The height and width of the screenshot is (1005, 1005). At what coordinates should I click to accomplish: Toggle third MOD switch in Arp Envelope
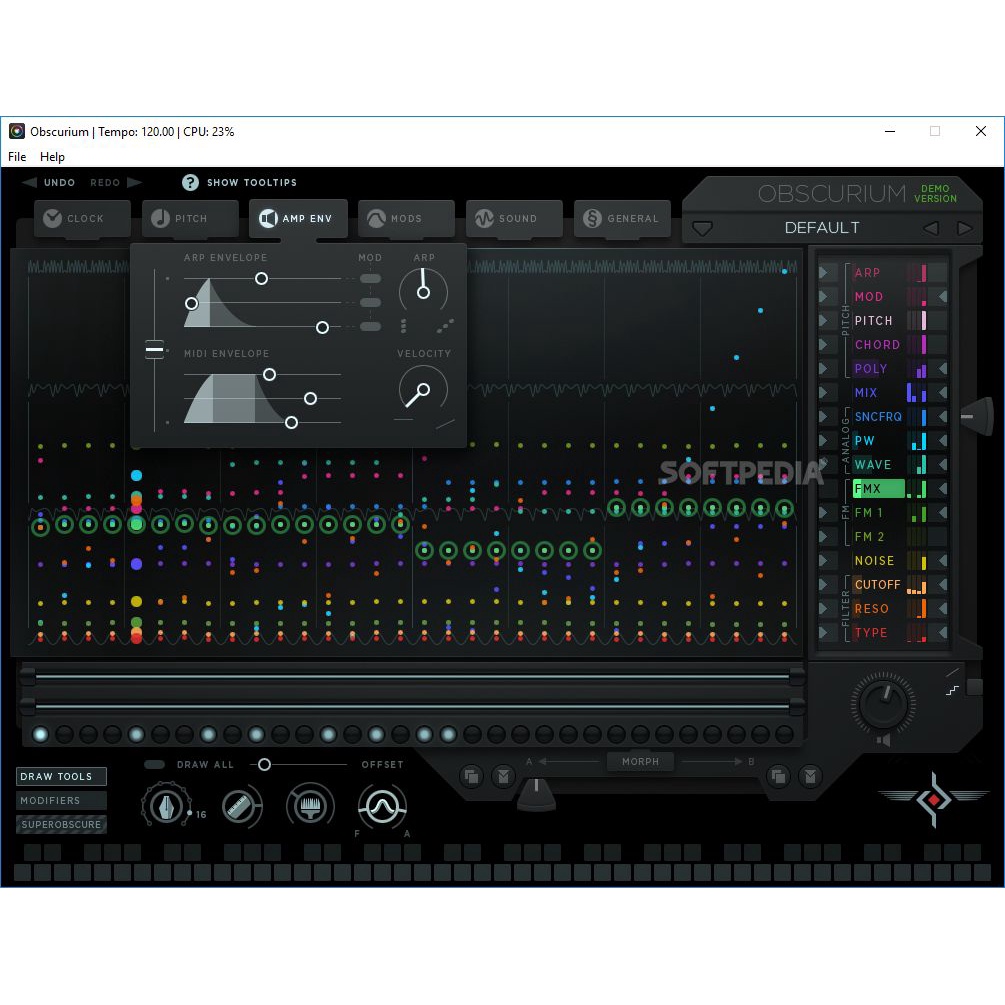370,327
